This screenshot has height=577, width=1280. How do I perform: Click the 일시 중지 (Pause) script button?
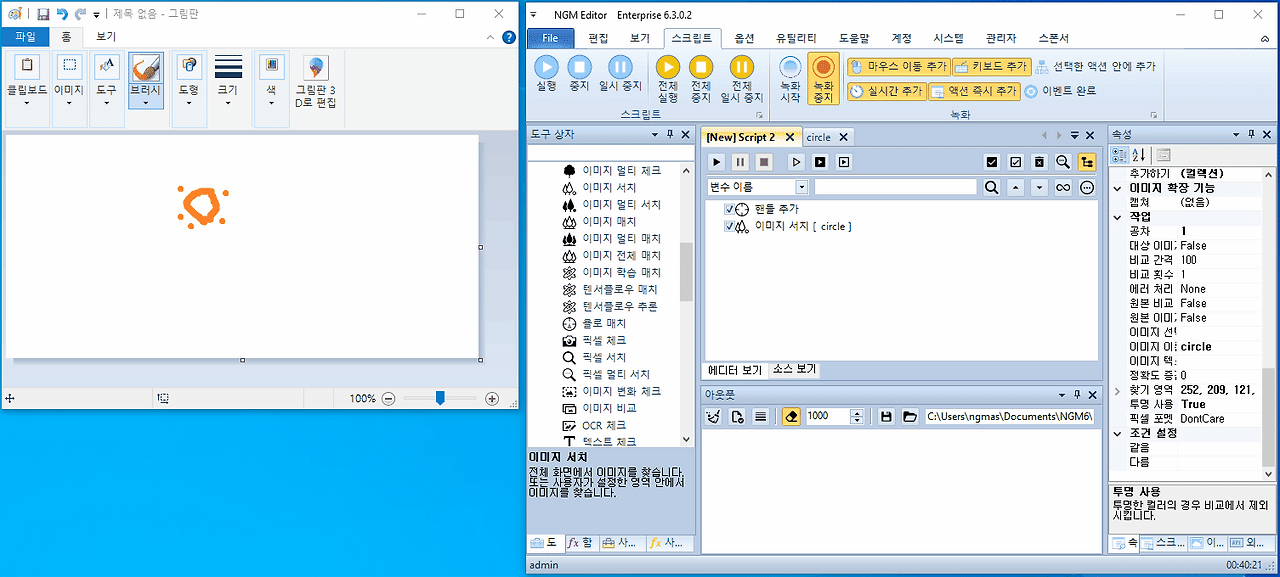(620, 74)
